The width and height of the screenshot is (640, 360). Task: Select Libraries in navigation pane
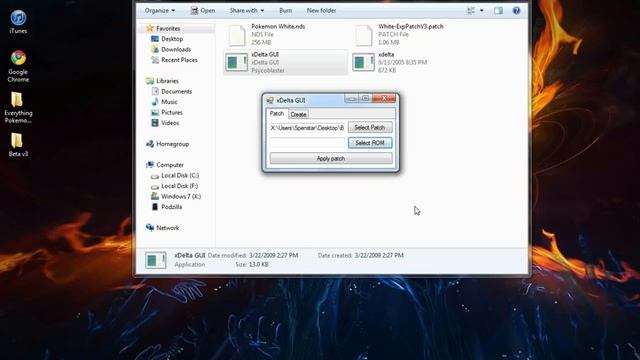(167, 81)
